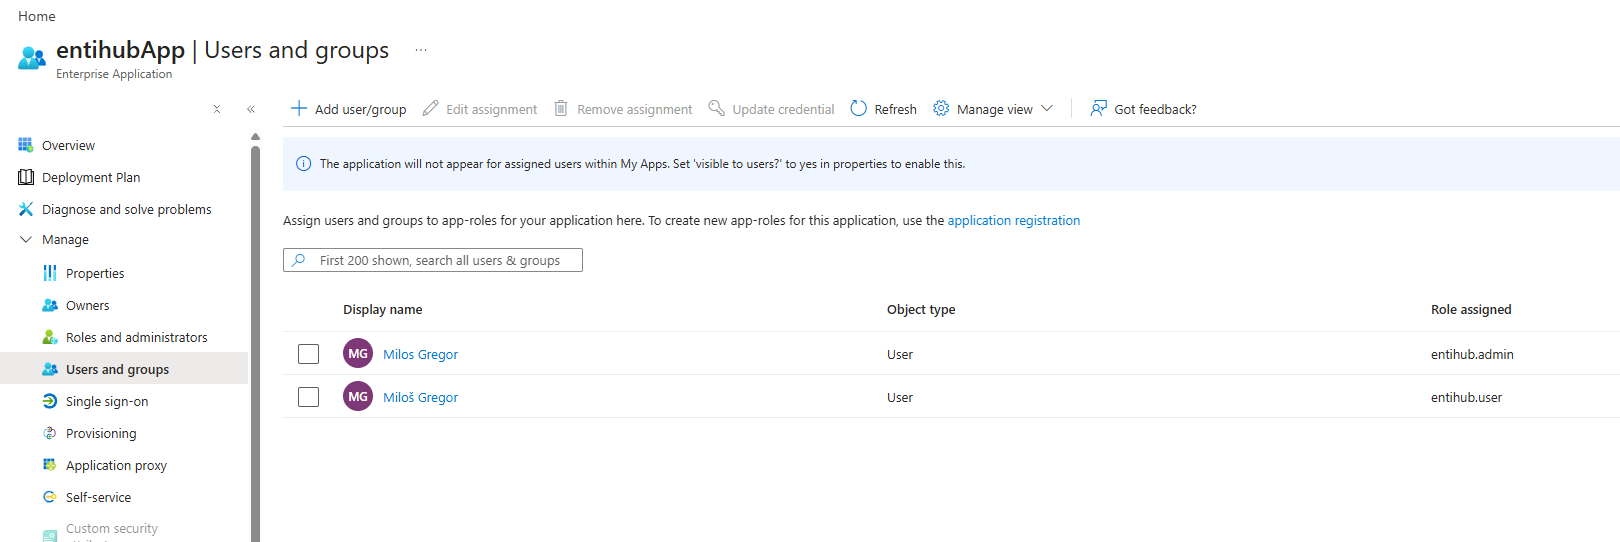Viewport: 1620px width, 542px height.
Task: Open Overview in the sidebar
Action: (68, 145)
